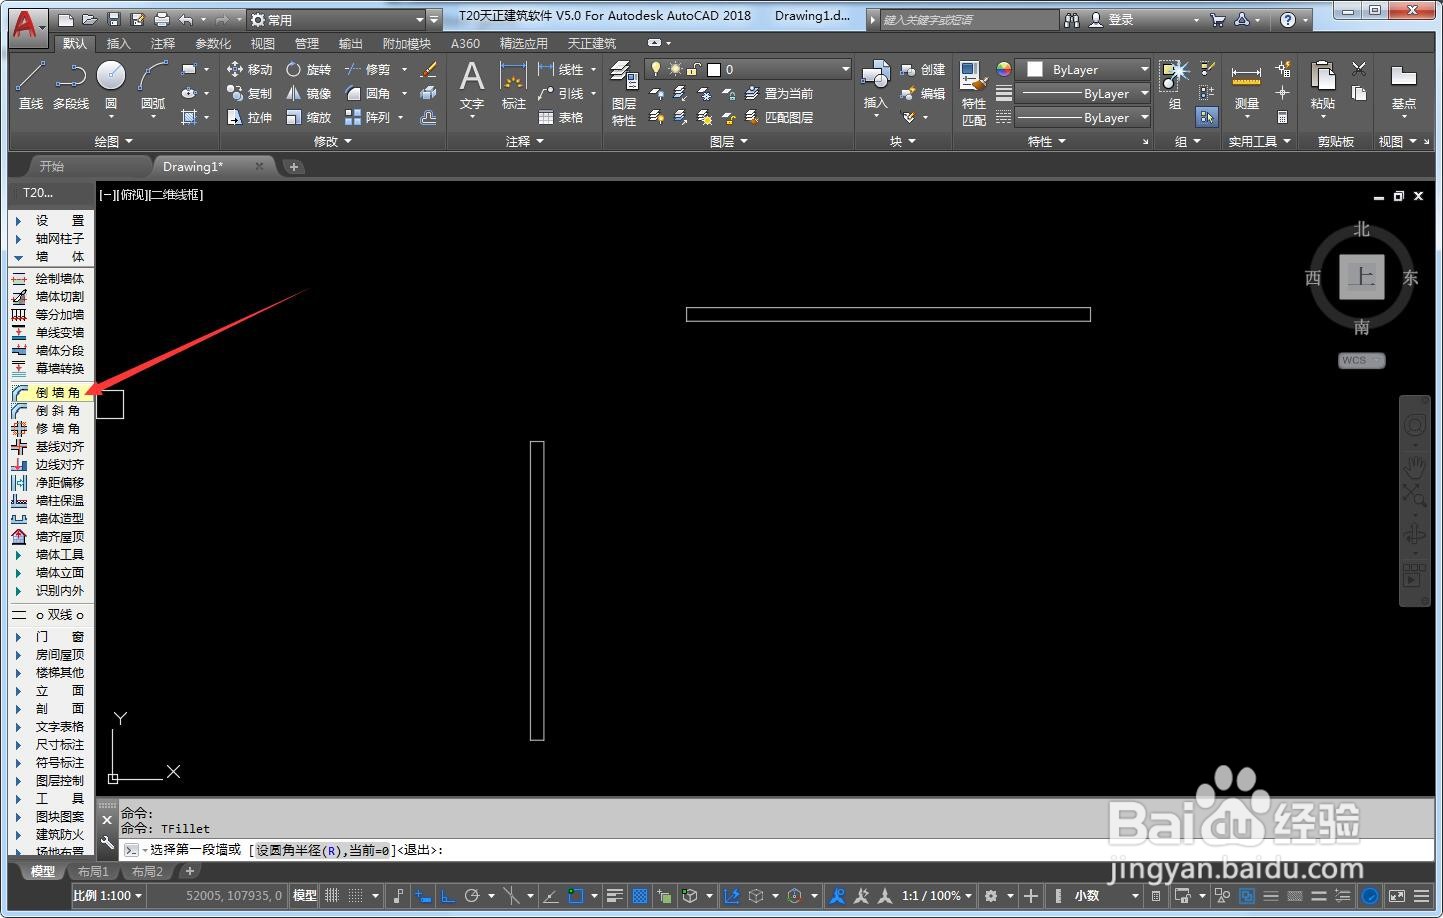
Task: Open the 标注 (Dimension) tool
Action: [513, 86]
